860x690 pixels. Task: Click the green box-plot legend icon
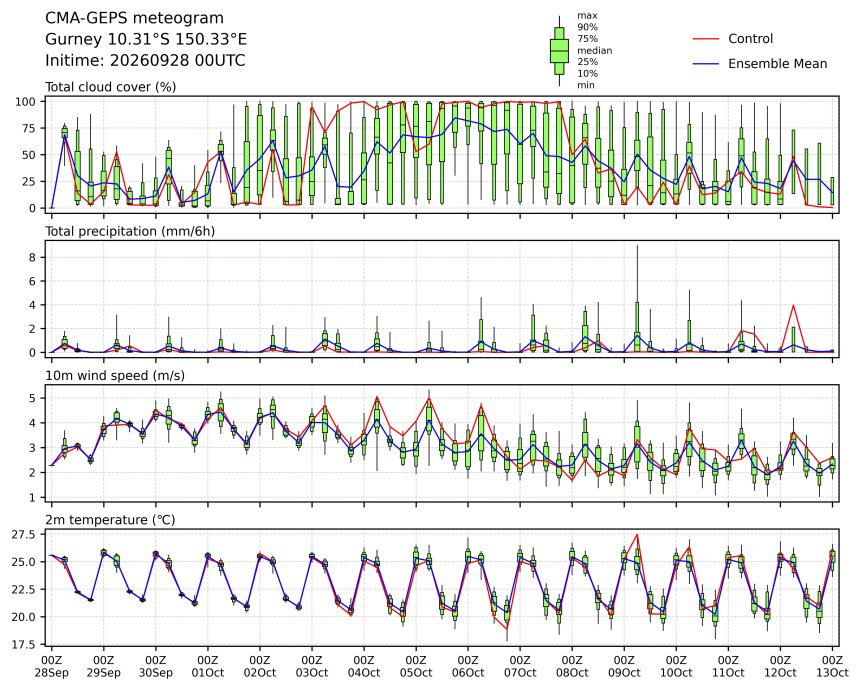point(559,50)
